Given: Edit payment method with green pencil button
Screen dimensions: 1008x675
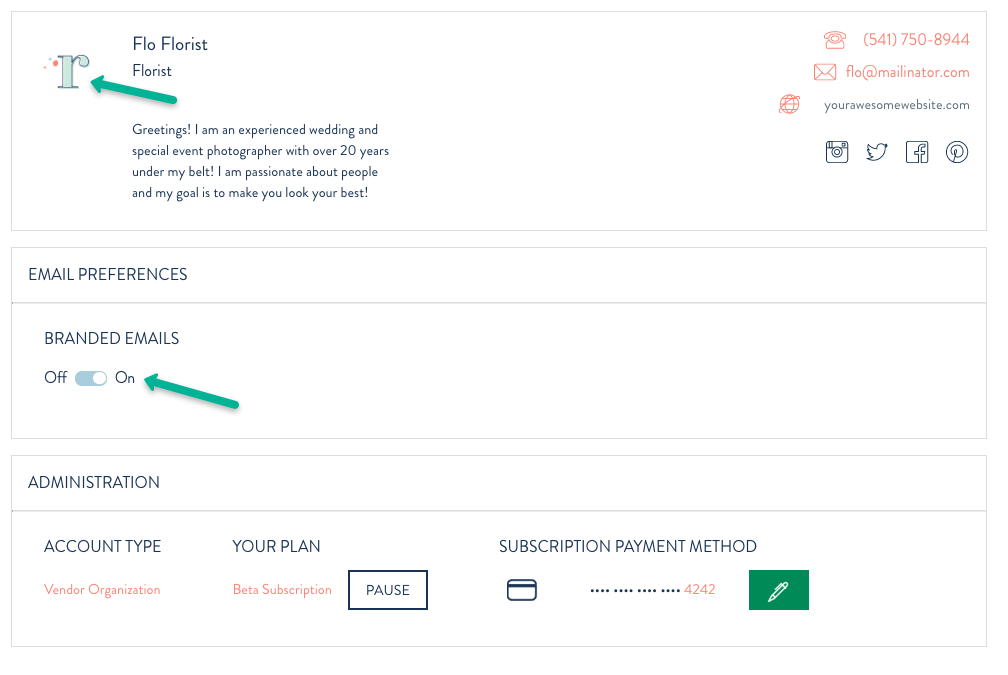Looking at the screenshot, I should coord(778,590).
